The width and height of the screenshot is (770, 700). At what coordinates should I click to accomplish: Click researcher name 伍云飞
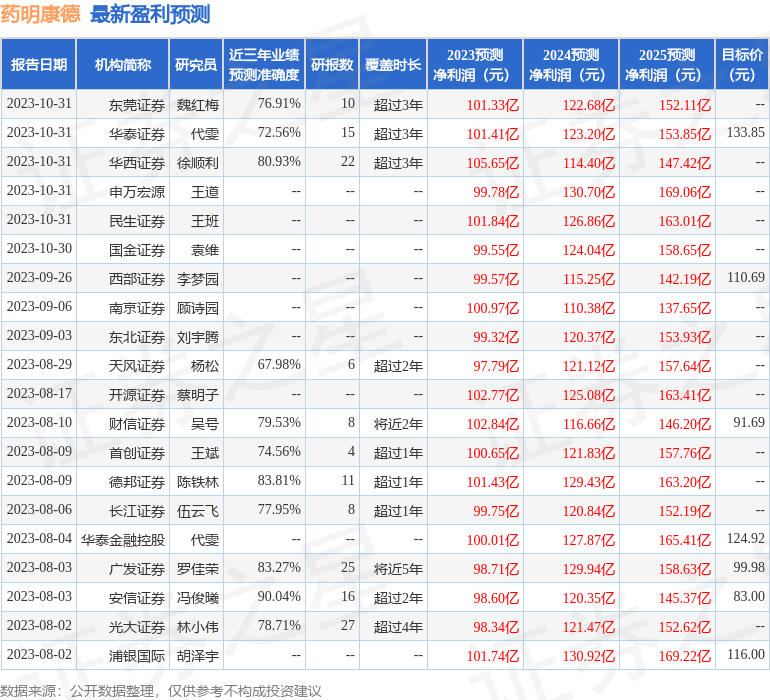click(197, 511)
